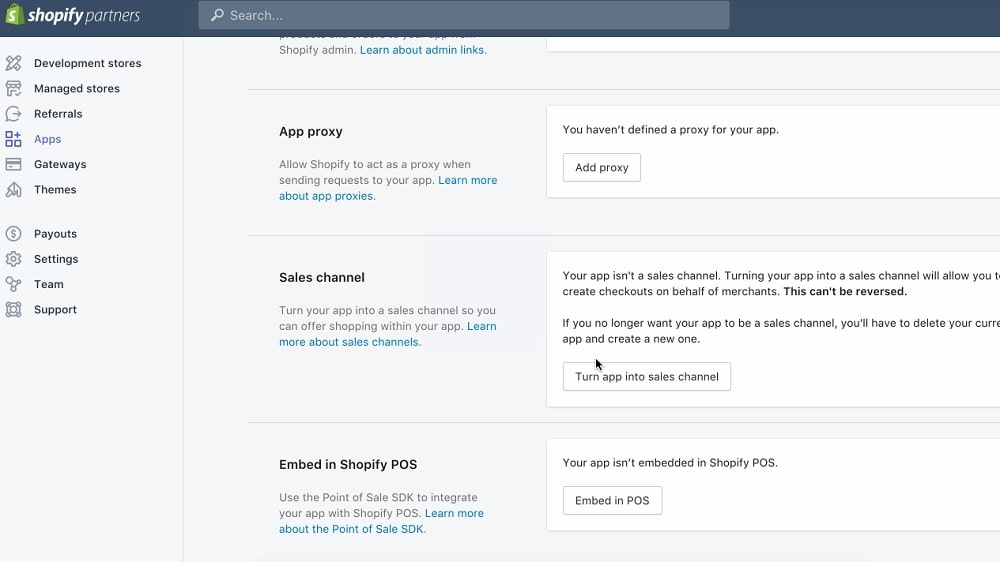Click the Themes icon in sidebar
The image size is (1000, 562).
[x=13, y=189]
